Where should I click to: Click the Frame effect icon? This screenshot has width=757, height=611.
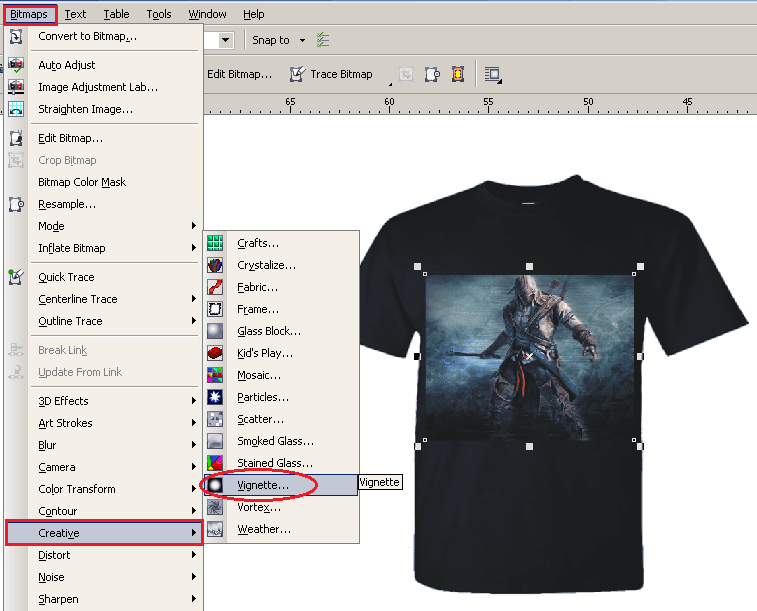coord(215,309)
